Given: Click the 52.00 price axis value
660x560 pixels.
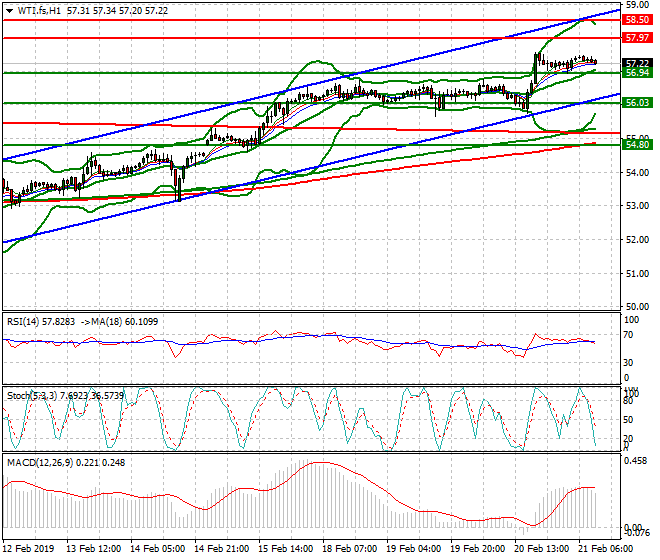Looking at the screenshot, I should (x=637, y=240).
